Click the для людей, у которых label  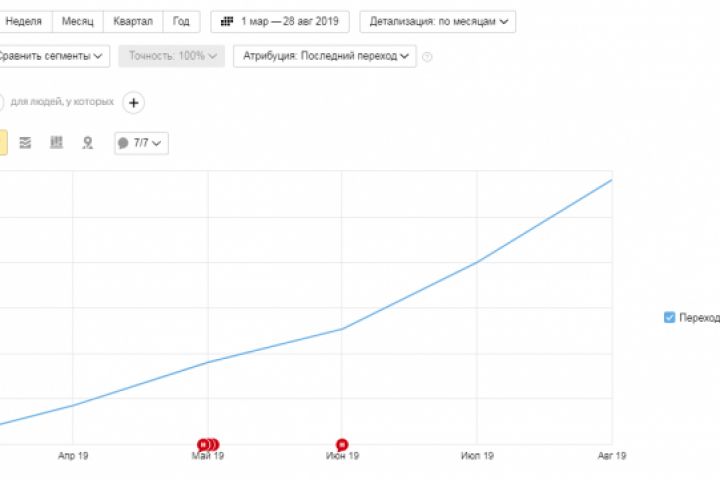(x=62, y=102)
